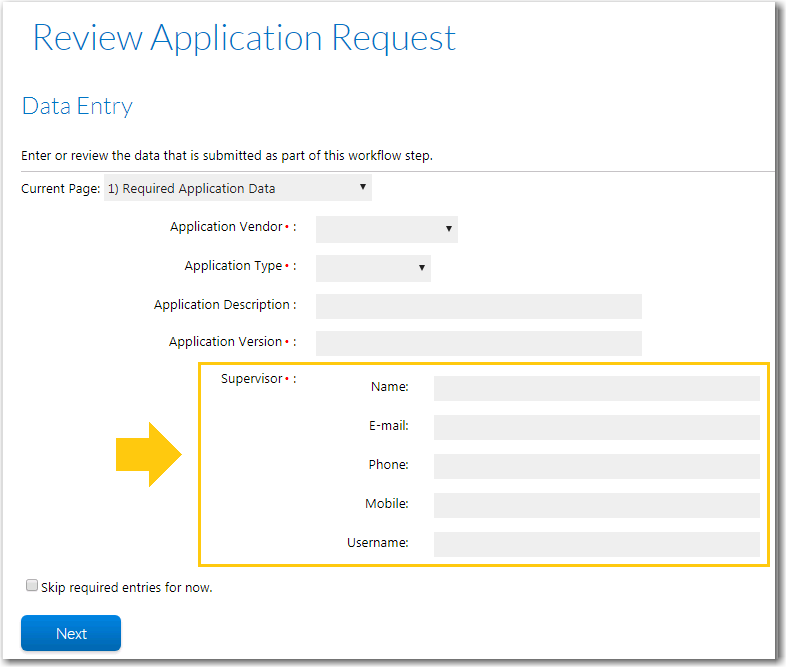786x667 pixels.
Task: Click the yellow arrow pointing at Supervisor
Action: pos(149,455)
